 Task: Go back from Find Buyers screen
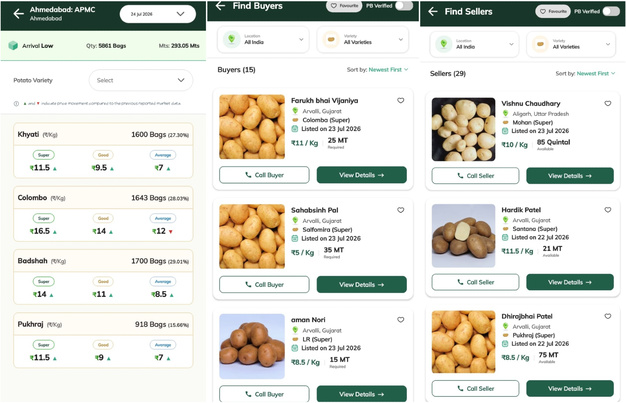click(220, 6)
